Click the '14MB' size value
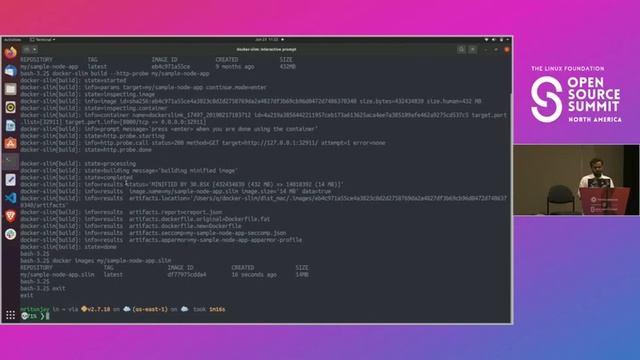The image size is (640, 360). (x=302, y=275)
